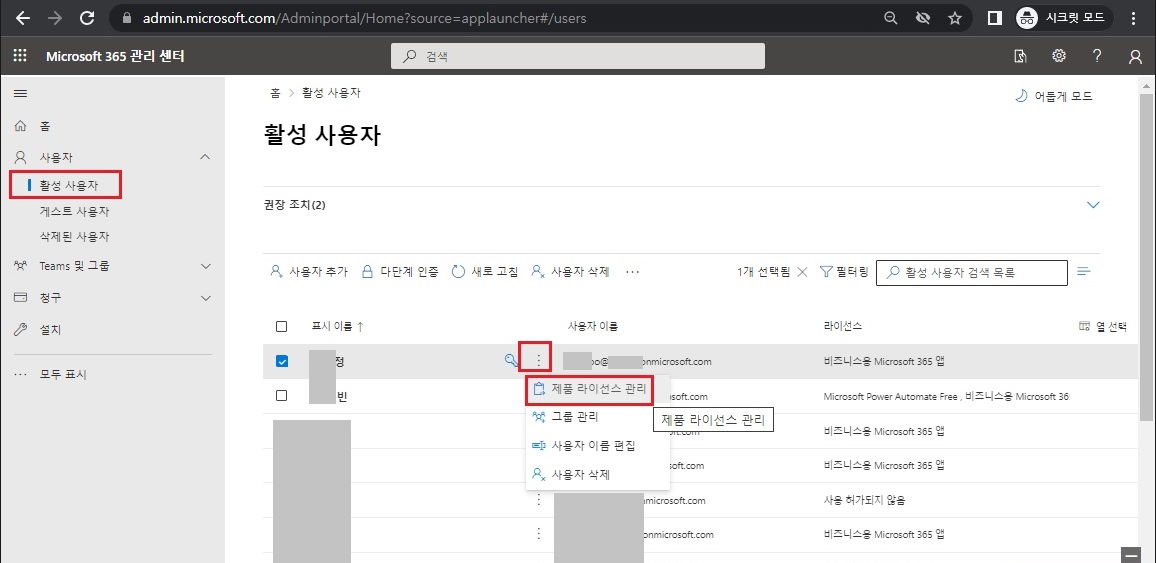
Task: Select 그룹 관리 menu item
Action: (598, 417)
